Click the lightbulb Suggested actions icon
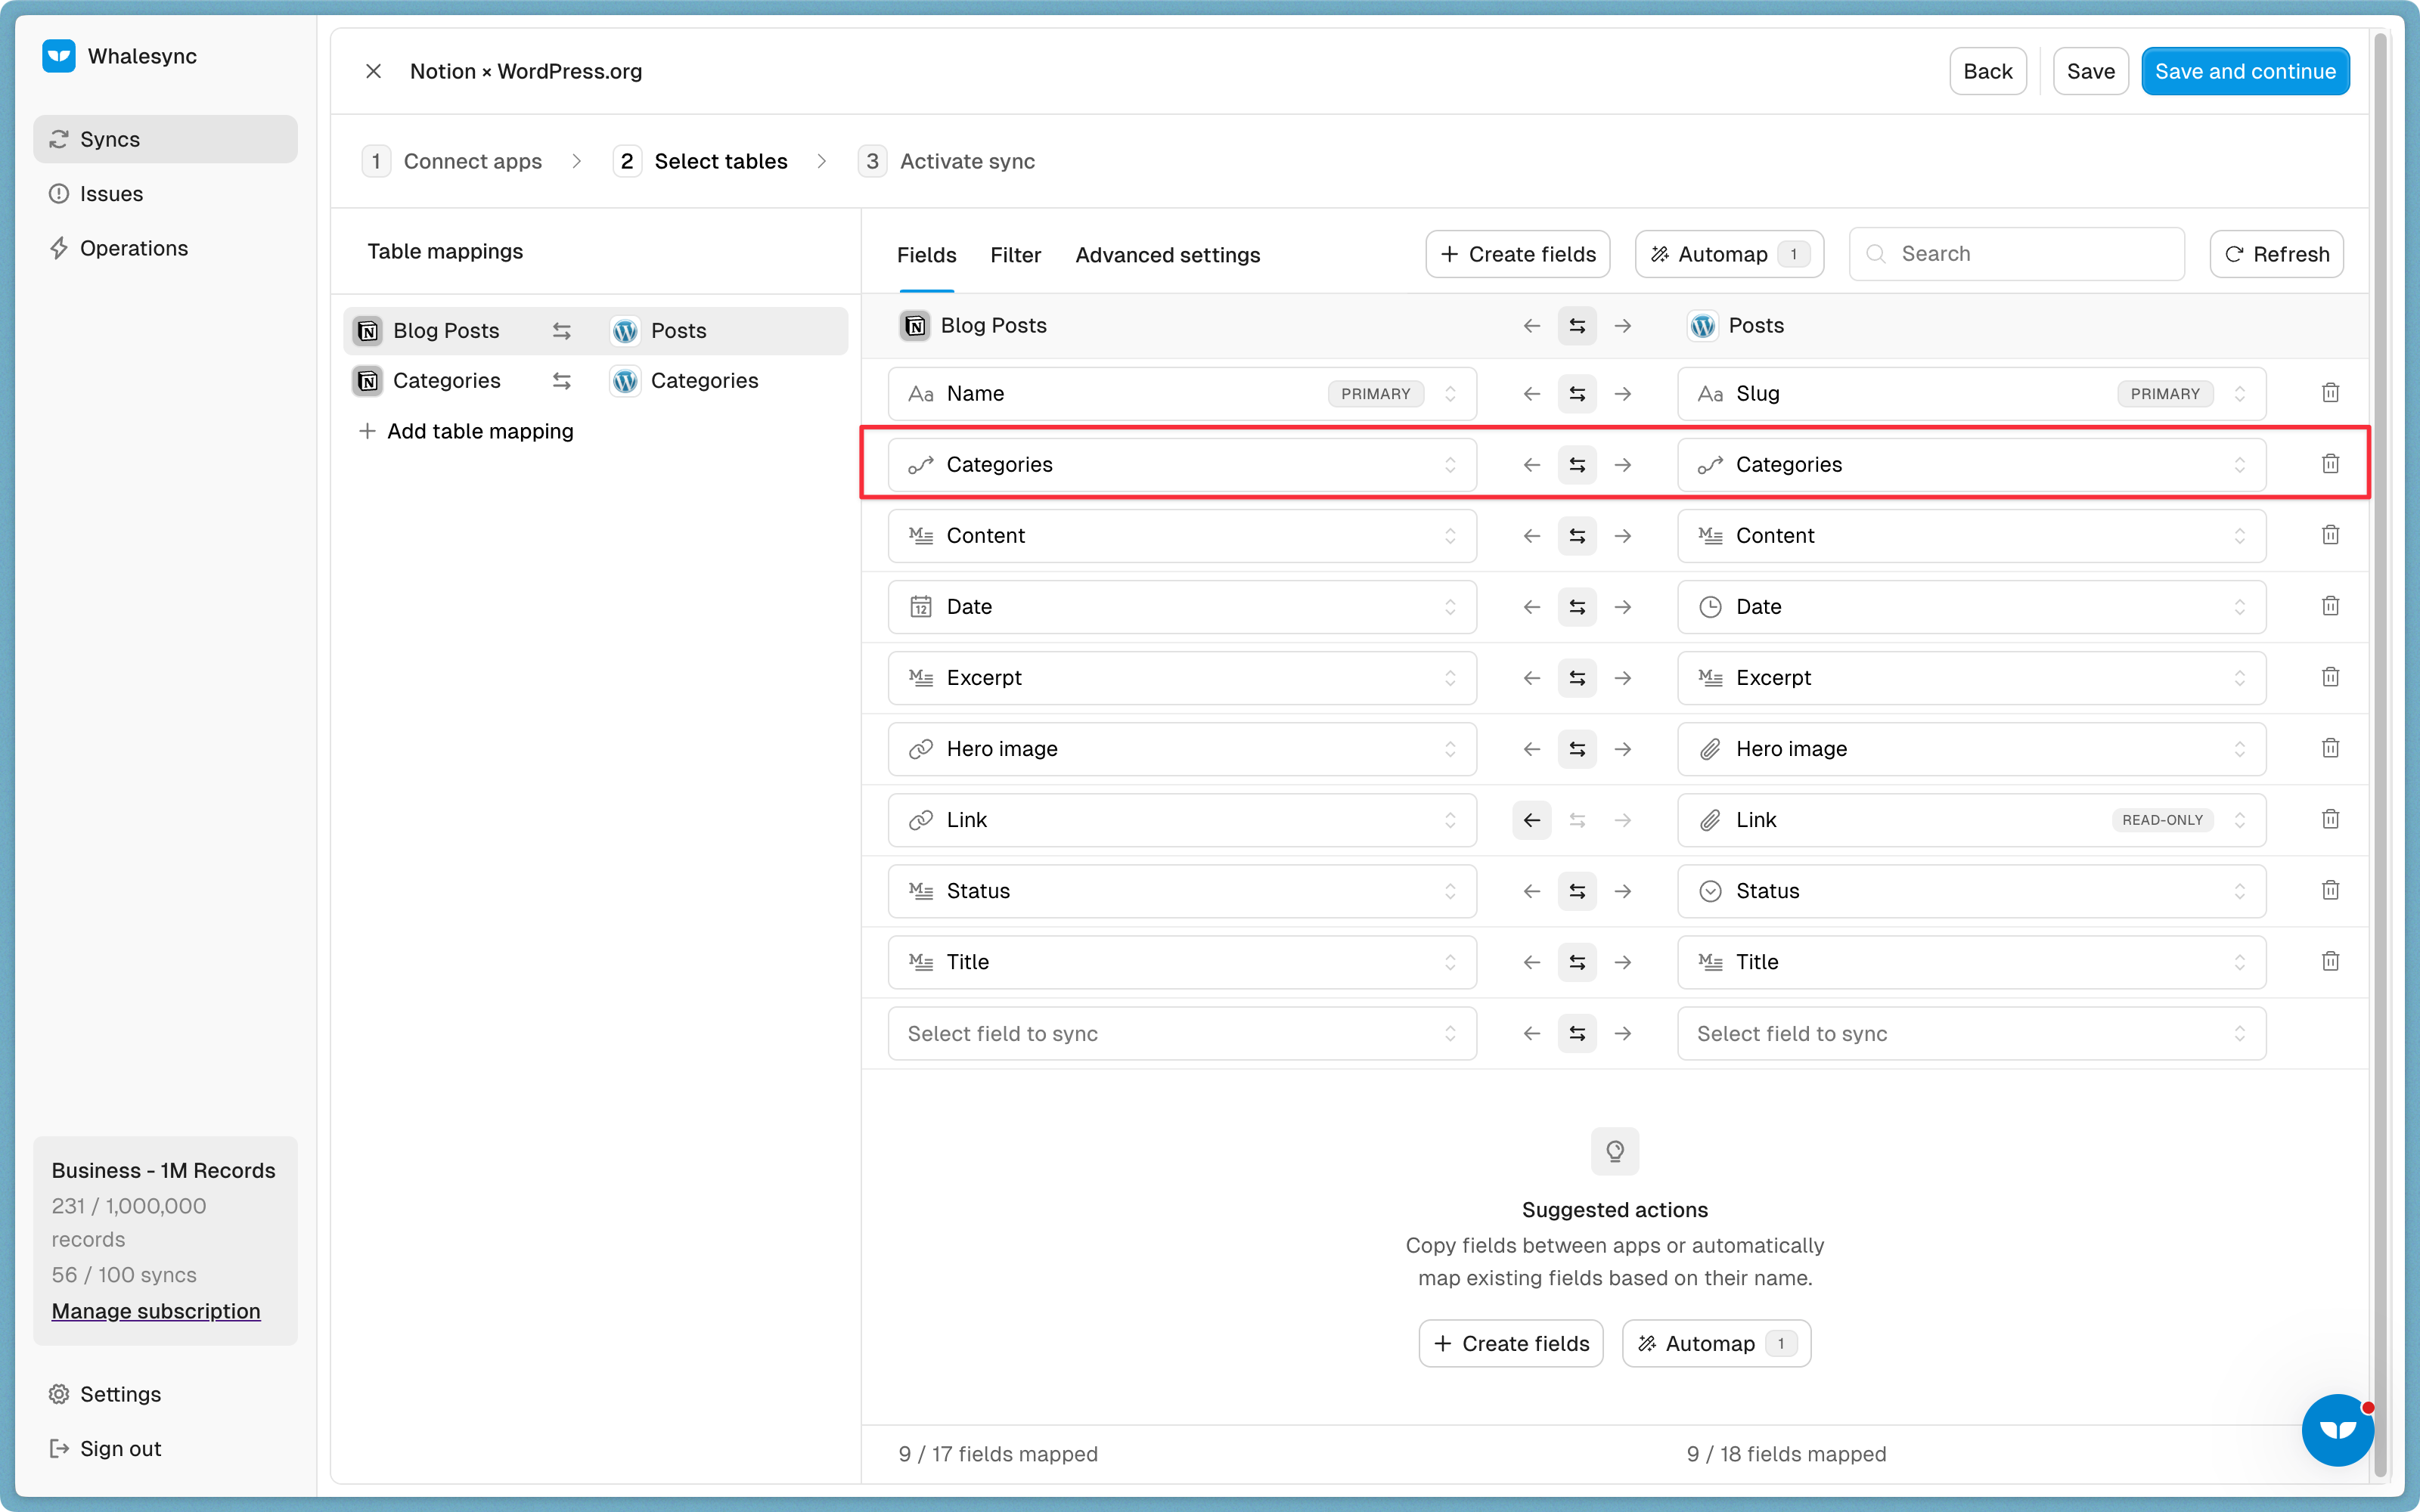Screen dimensions: 2420x1512 pyautogui.click(x=1614, y=1151)
